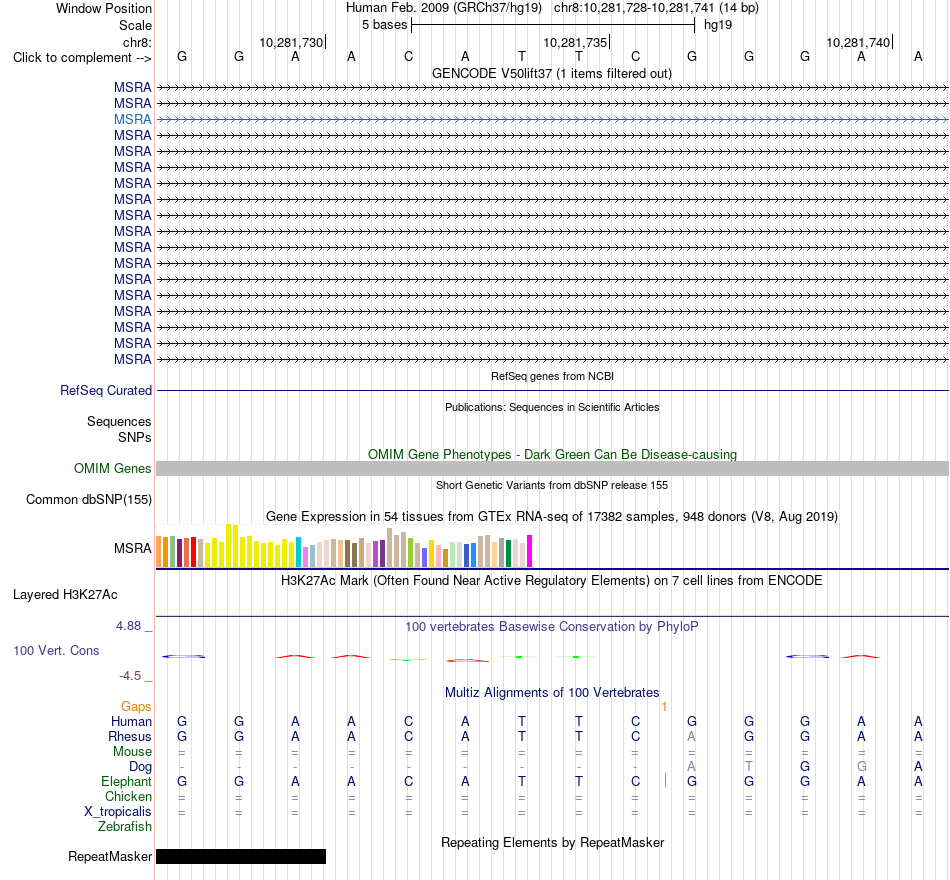This screenshot has width=950, height=880.
Task: Click the orange insertion tick in Elephant row
Action: [665, 780]
